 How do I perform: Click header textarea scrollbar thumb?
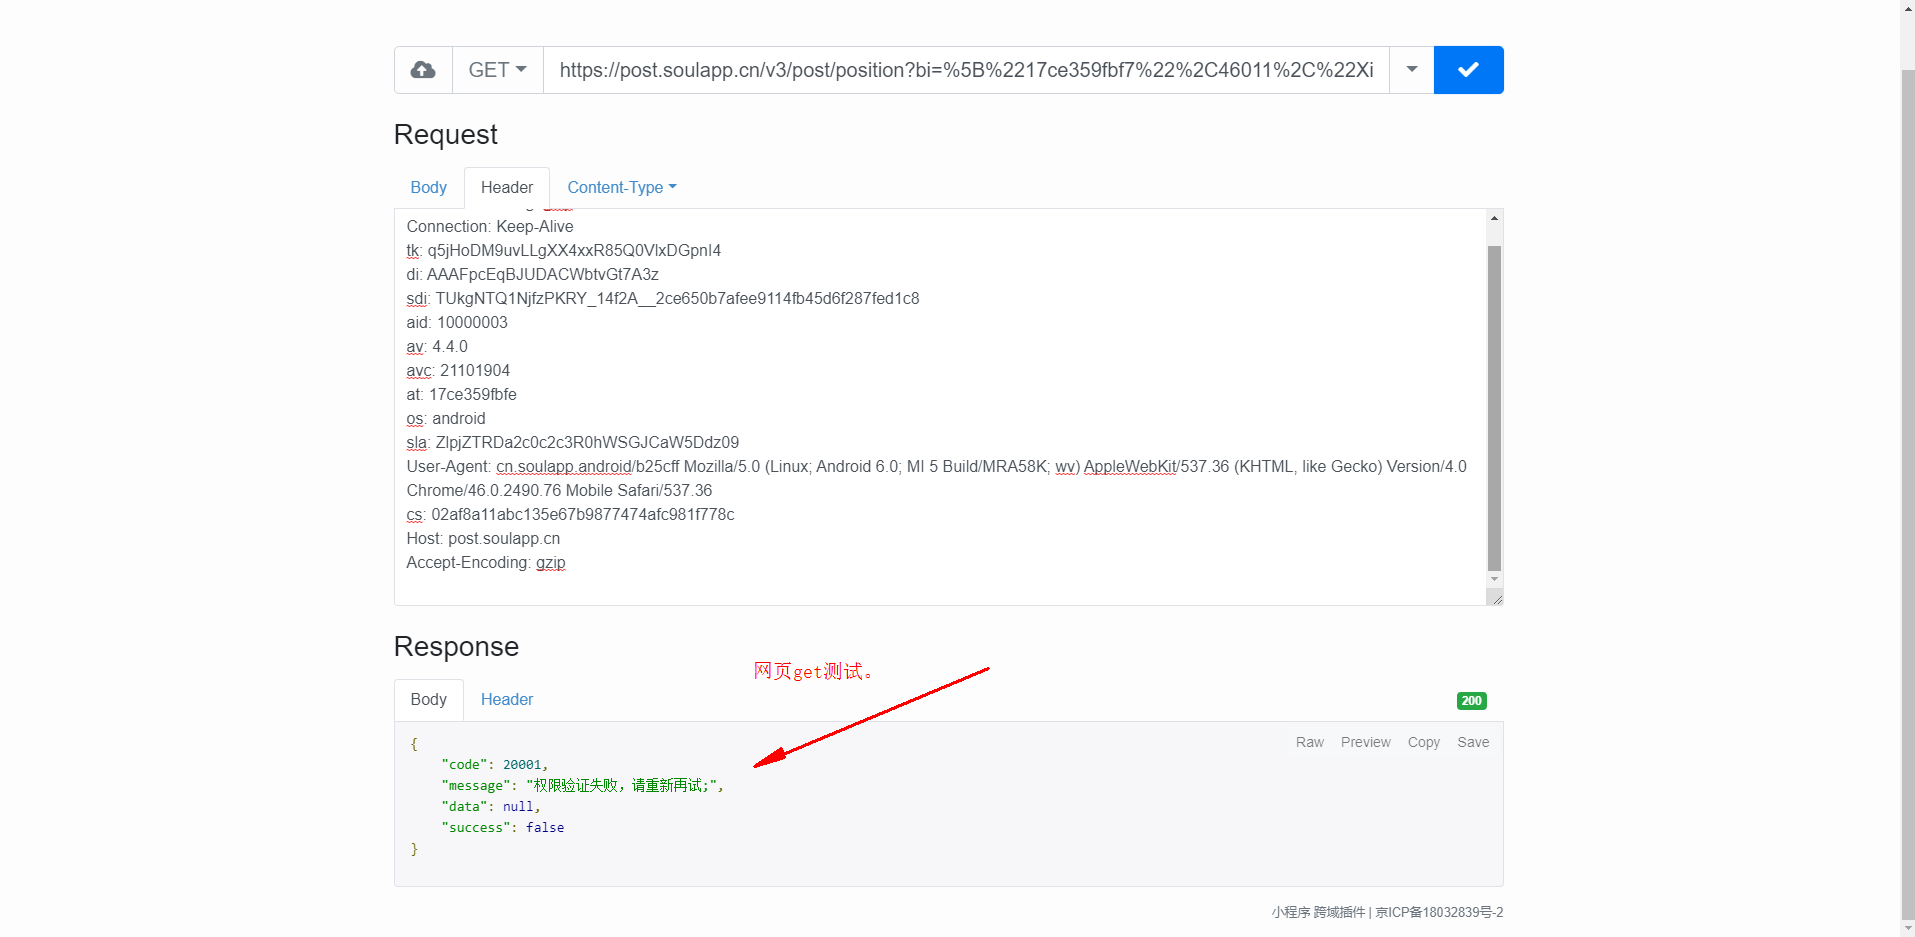click(1494, 408)
